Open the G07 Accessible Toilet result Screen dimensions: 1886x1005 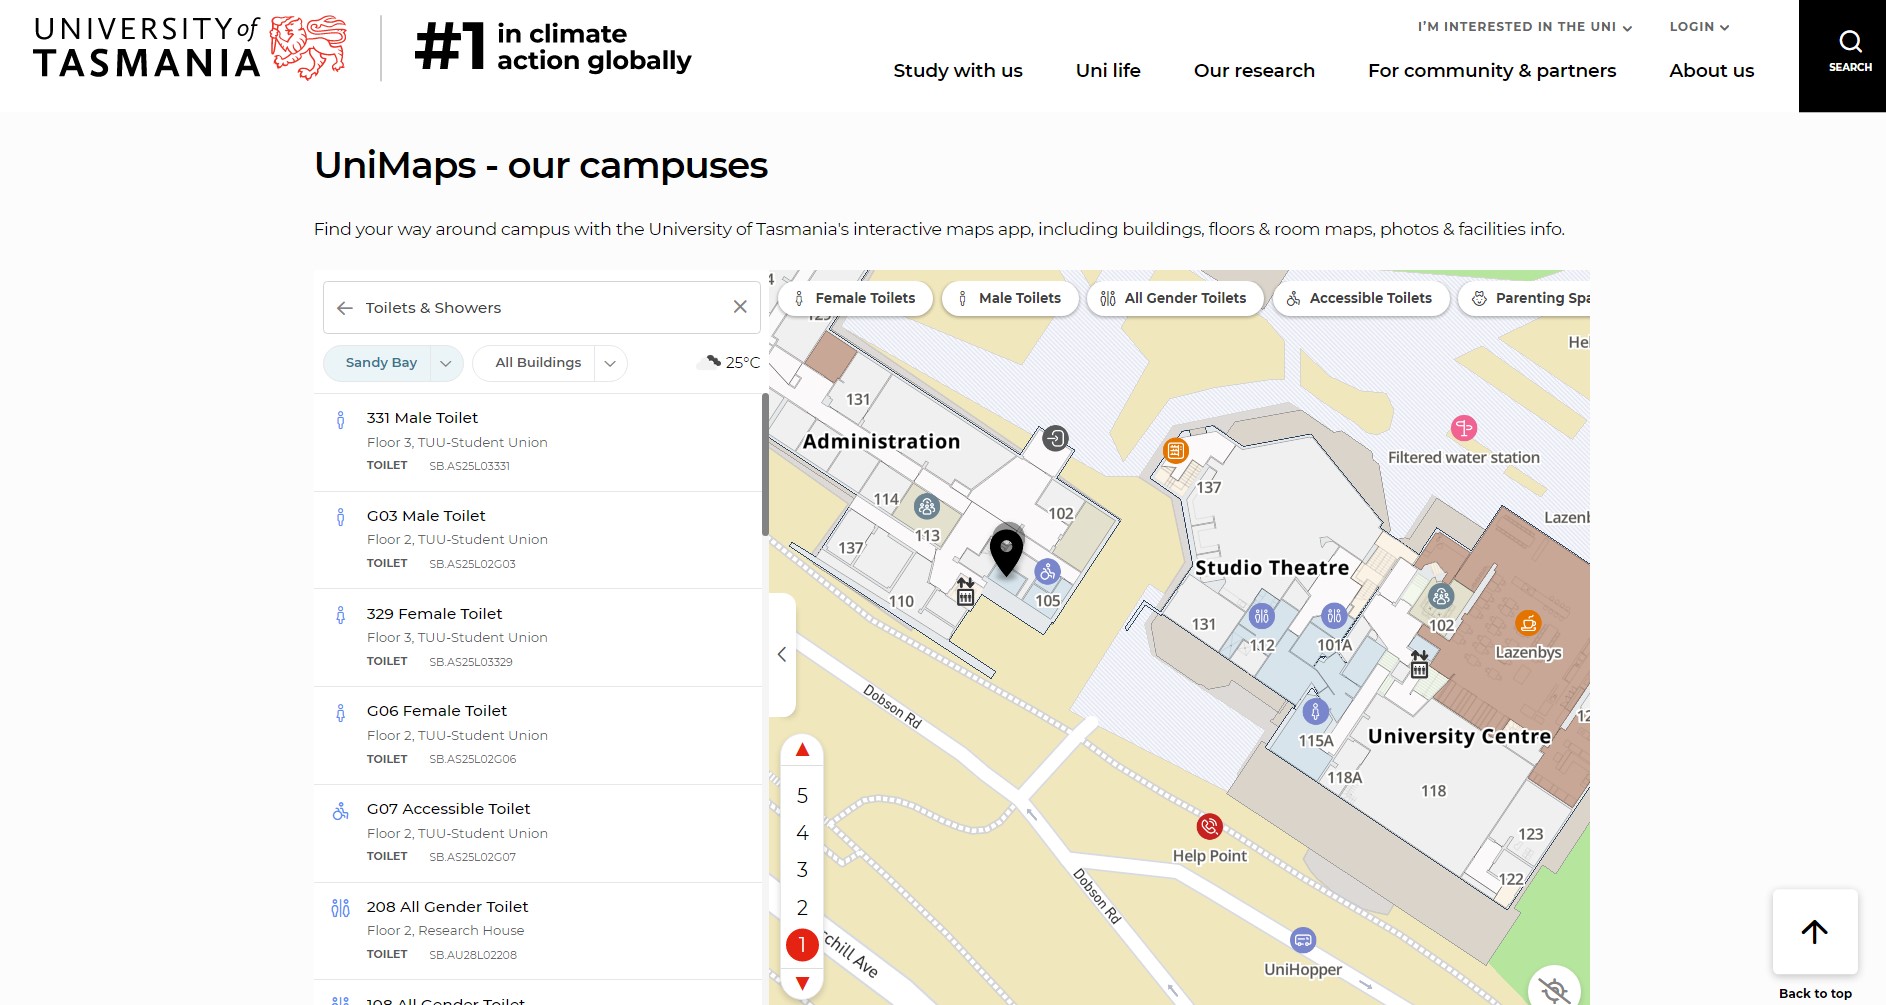tap(538, 833)
